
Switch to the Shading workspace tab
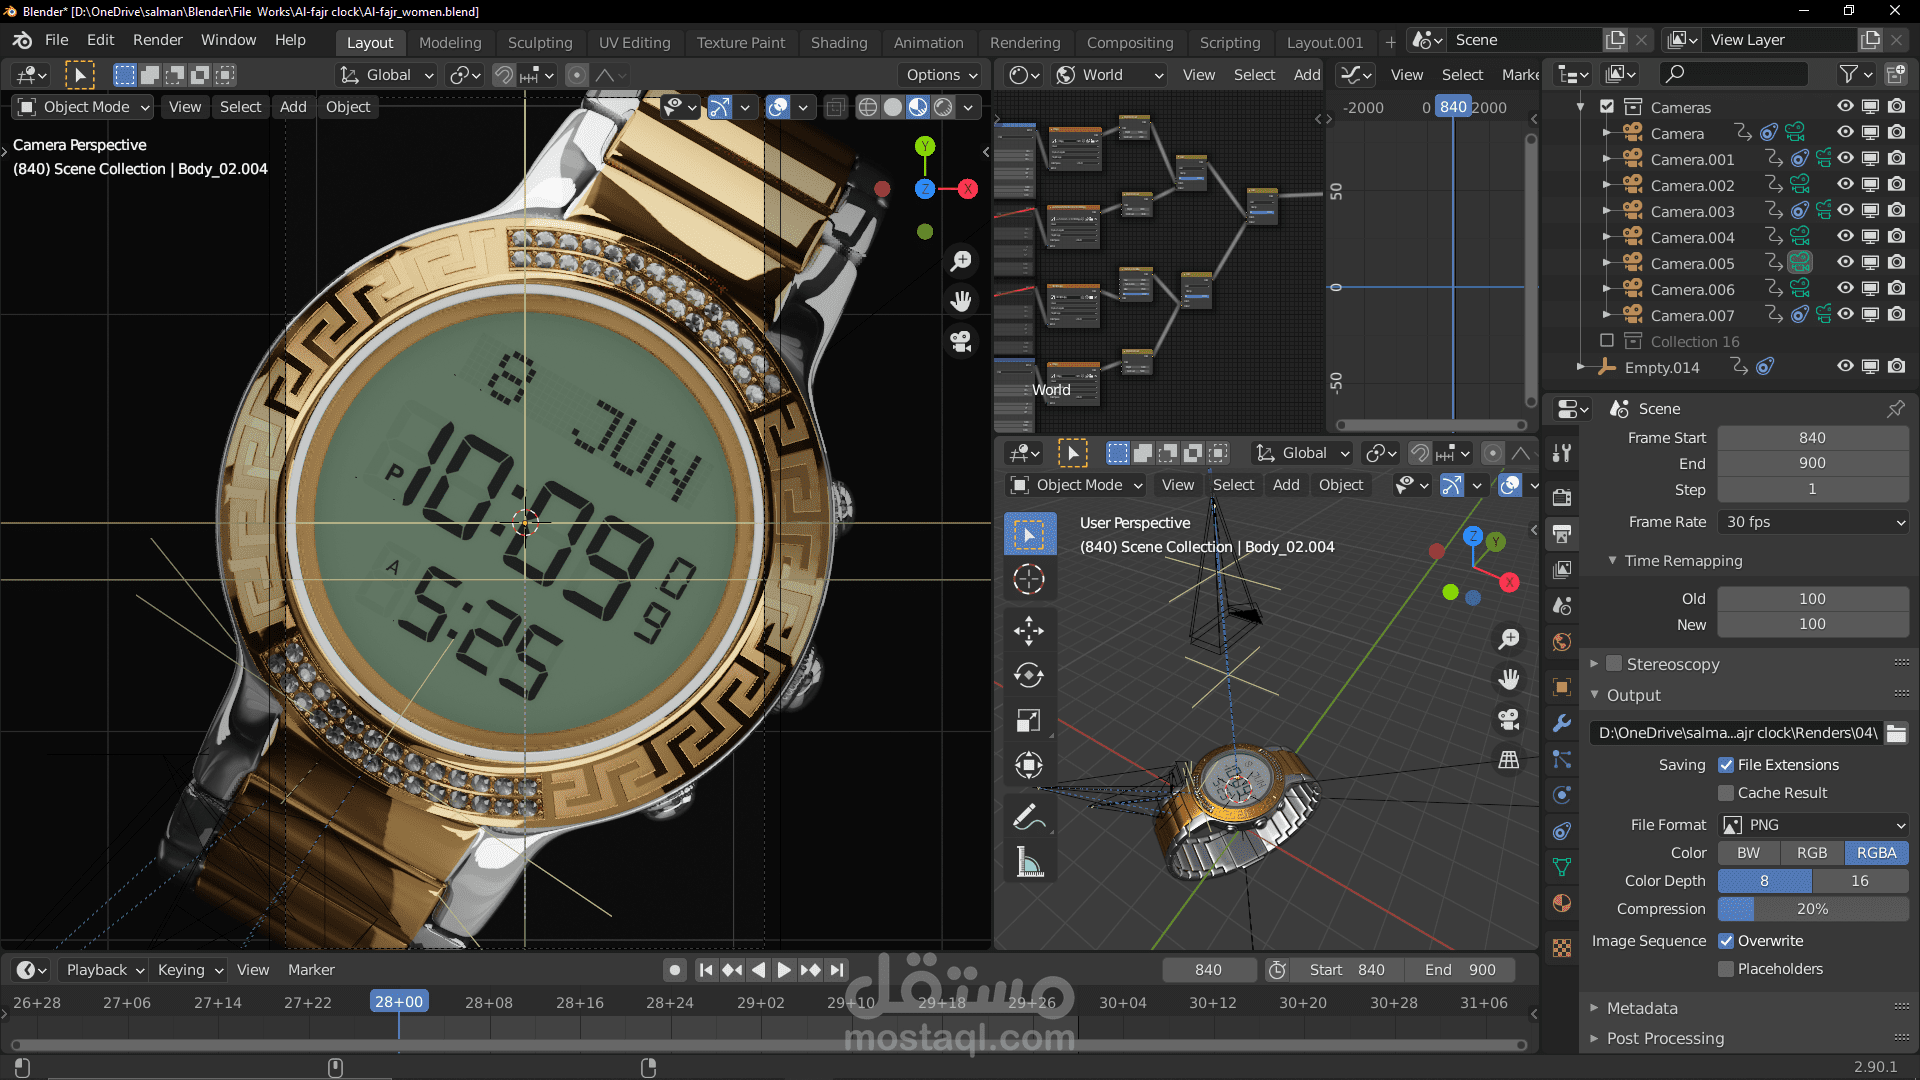pyautogui.click(x=838, y=42)
